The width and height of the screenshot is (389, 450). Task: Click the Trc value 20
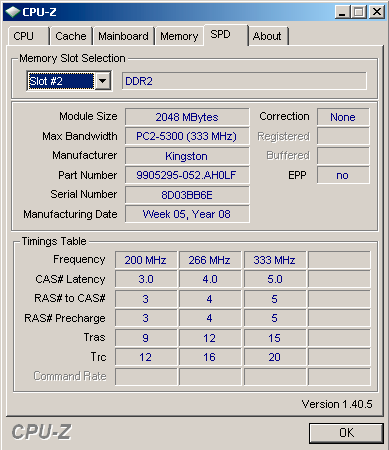(275, 357)
